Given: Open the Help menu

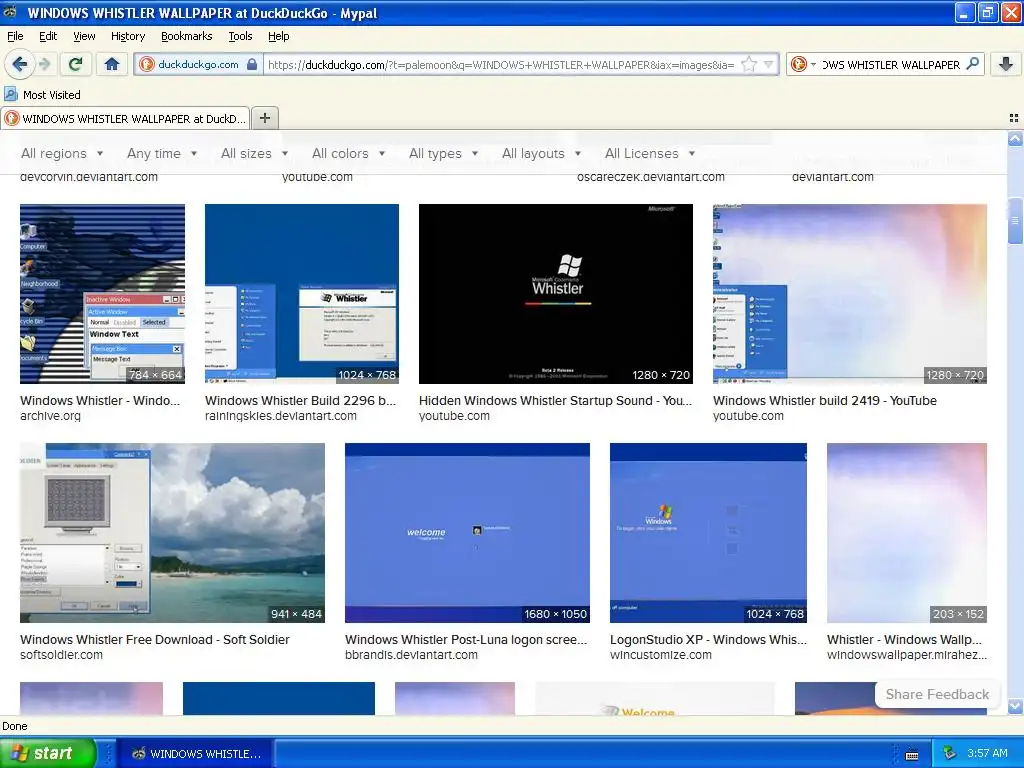Looking at the screenshot, I should click(x=278, y=36).
